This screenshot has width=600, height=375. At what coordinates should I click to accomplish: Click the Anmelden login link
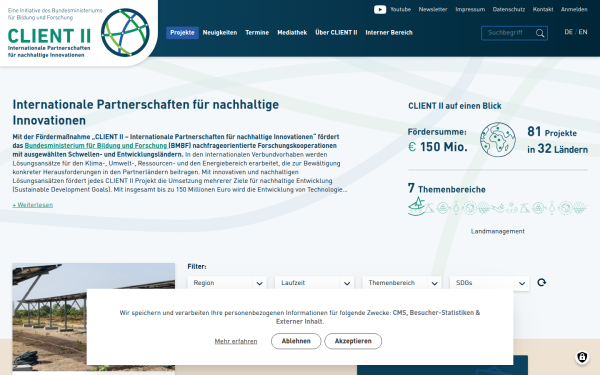(574, 10)
